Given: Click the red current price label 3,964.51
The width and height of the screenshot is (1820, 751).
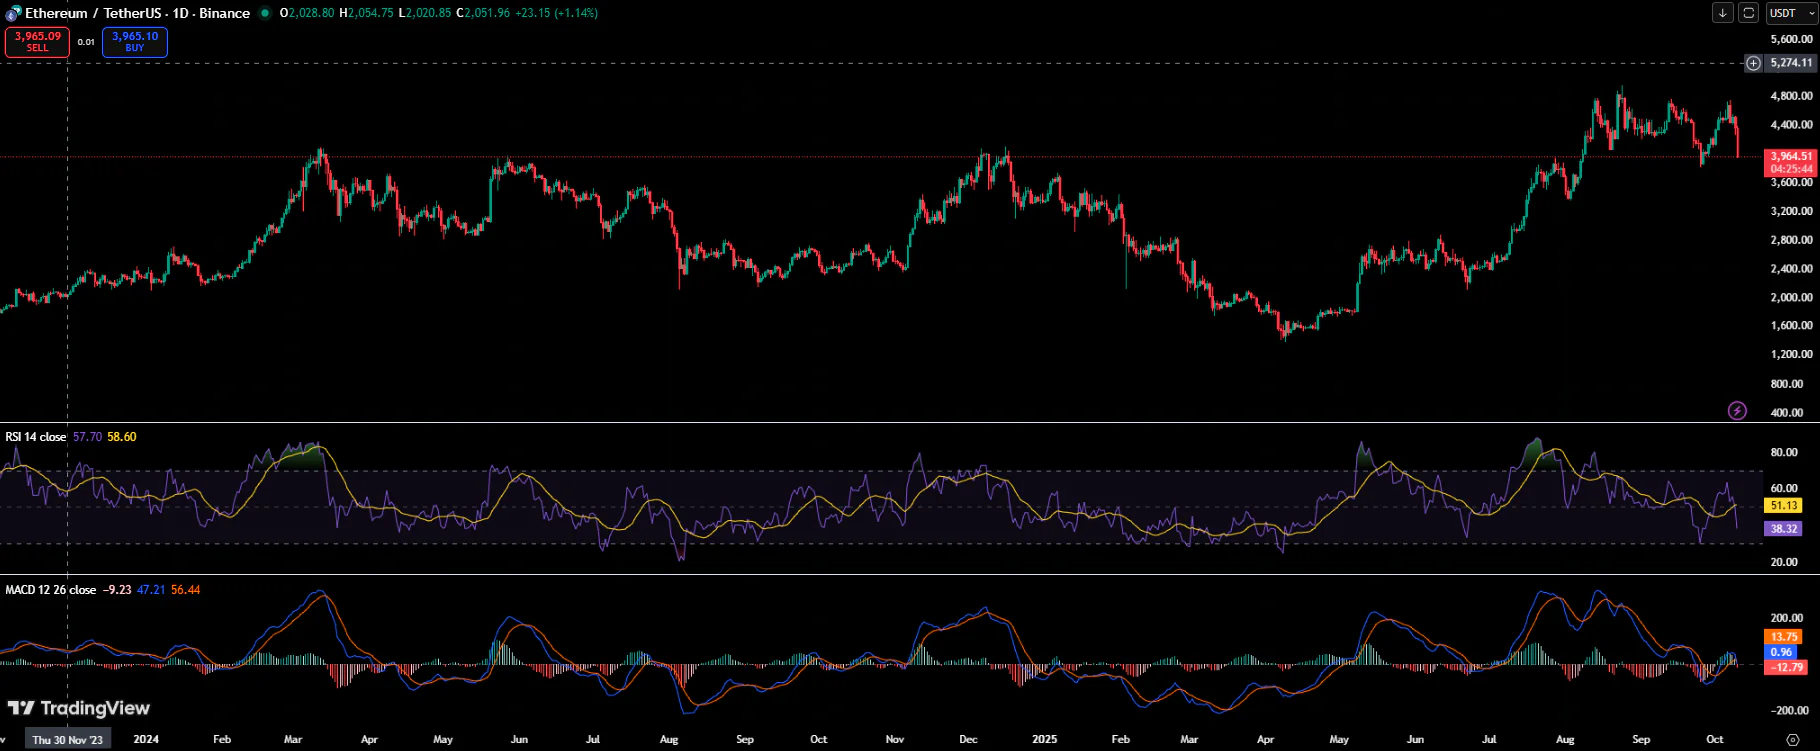Looking at the screenshot, I should 1790,156.
